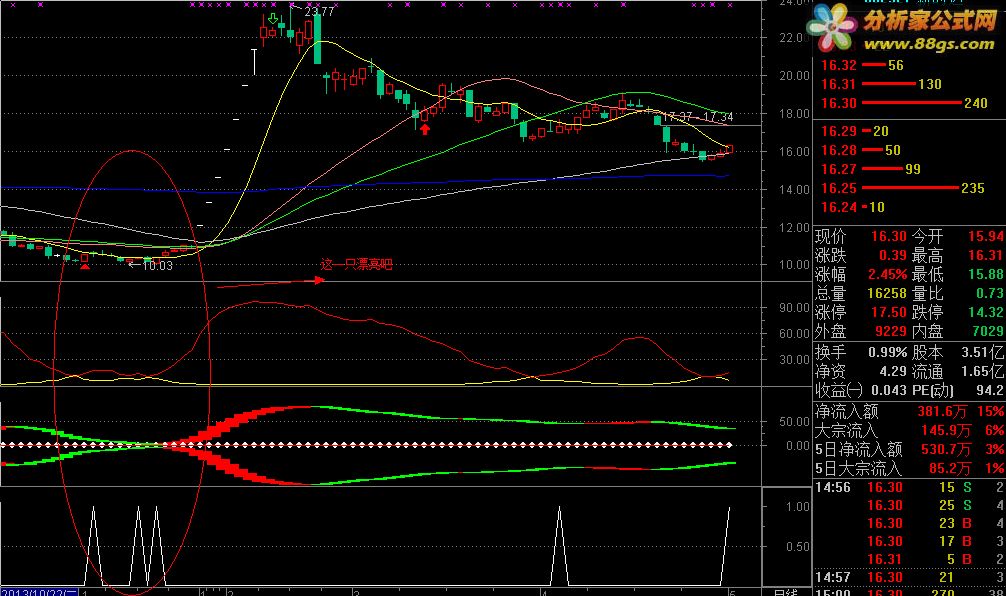Click the 涨跌 change value 0.39
Image resolution: width=1006 pixels, height=596 pixels.
(x=892, y=255)
